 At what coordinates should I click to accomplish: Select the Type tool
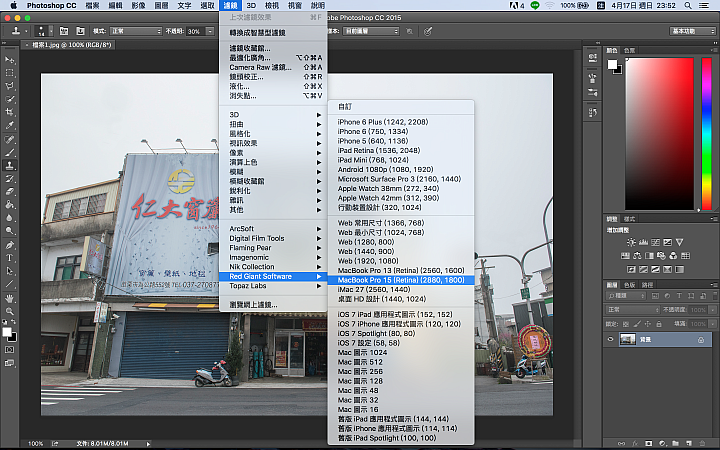[x=10, y=258]
